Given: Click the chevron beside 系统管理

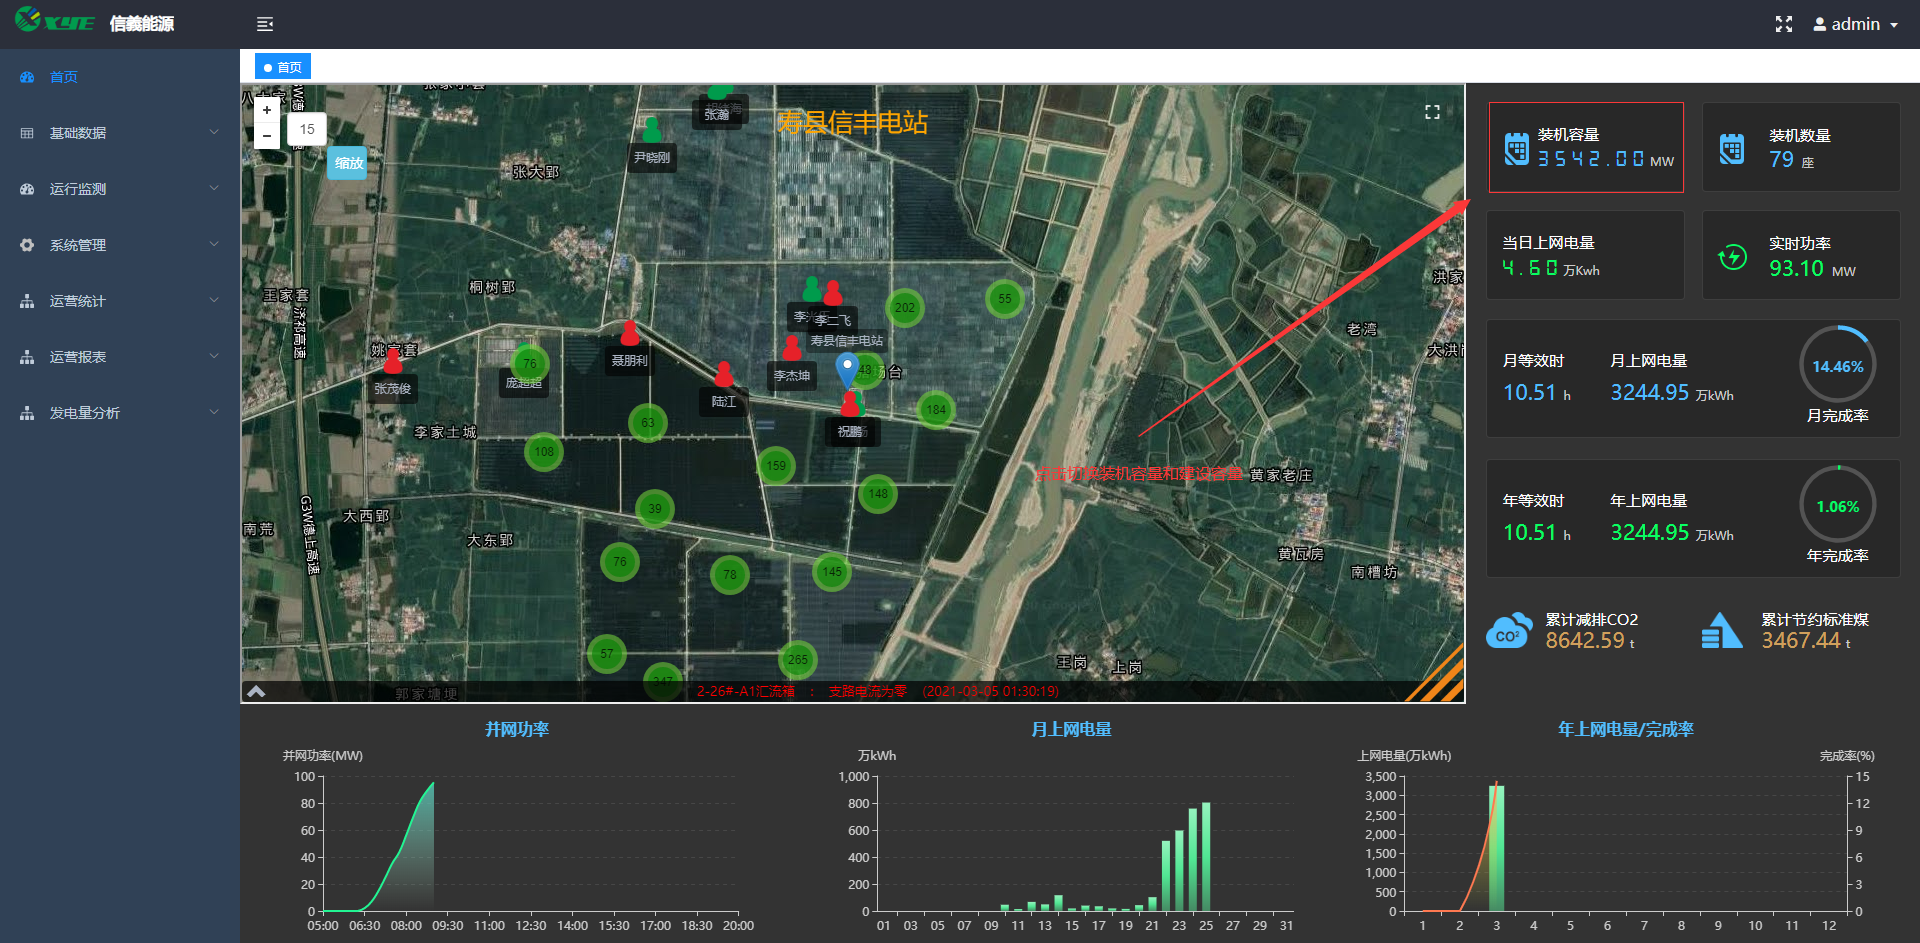Looking at the screenshot, I should pos(214,244).
